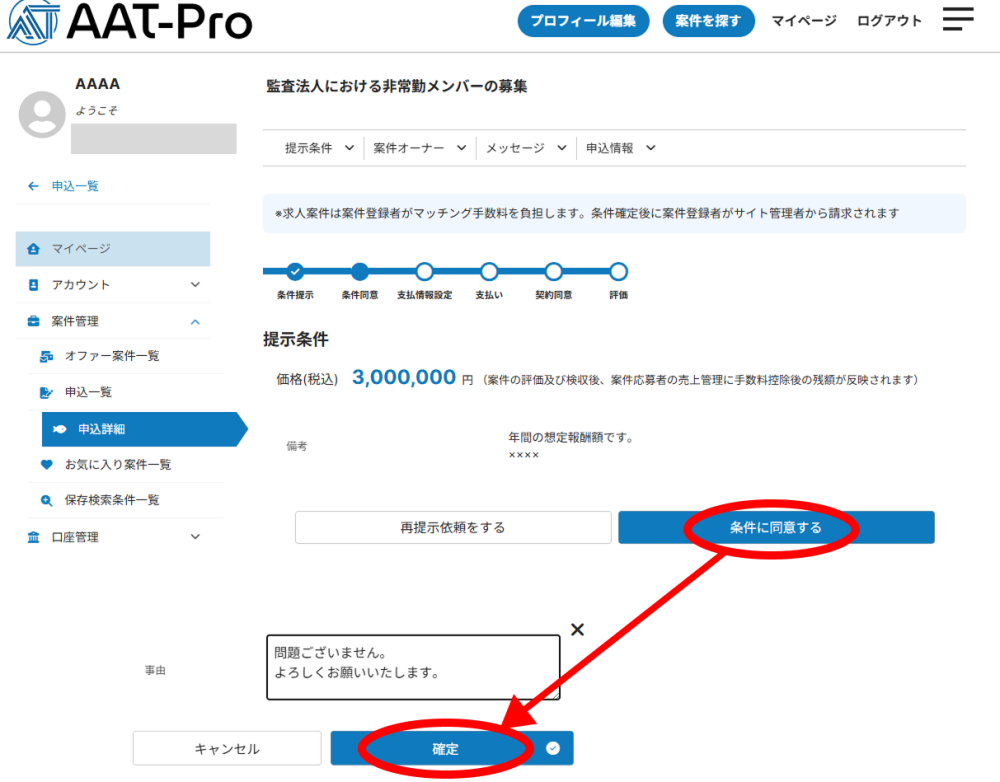
Task: Click the user avatar icon
Action: pos(42,114)
